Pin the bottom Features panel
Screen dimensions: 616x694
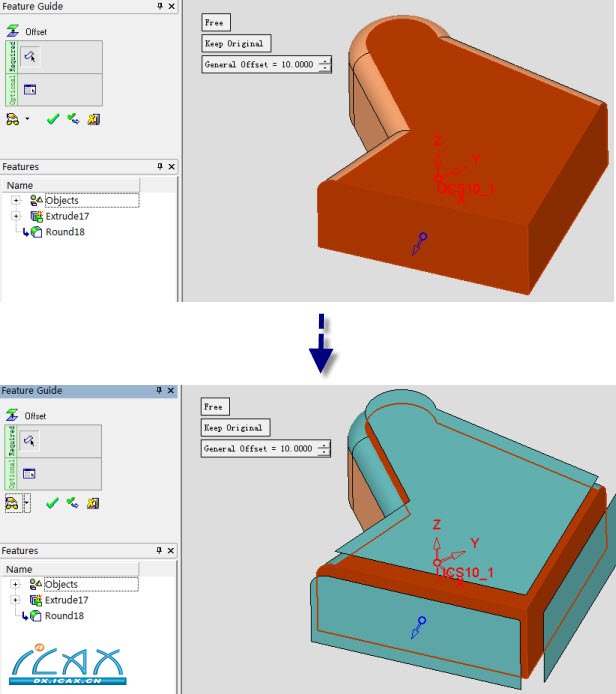coord(159,550)
